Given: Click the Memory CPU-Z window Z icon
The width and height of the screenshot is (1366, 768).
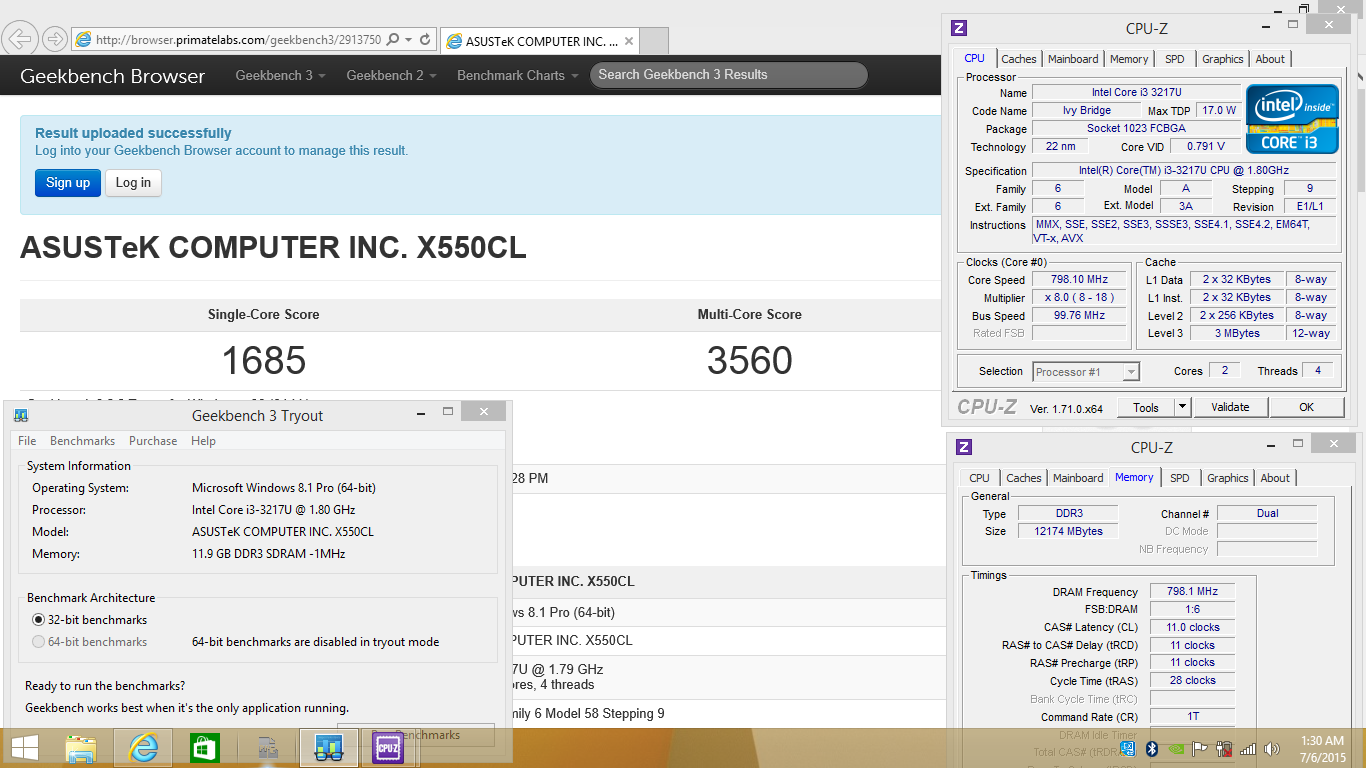Looking at the screenshot, I should (964, 447).
